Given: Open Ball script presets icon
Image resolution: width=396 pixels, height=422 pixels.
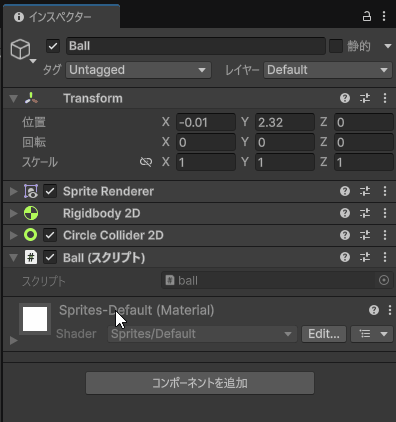Looking at the screenshot, I should click(x=365, y=257).
